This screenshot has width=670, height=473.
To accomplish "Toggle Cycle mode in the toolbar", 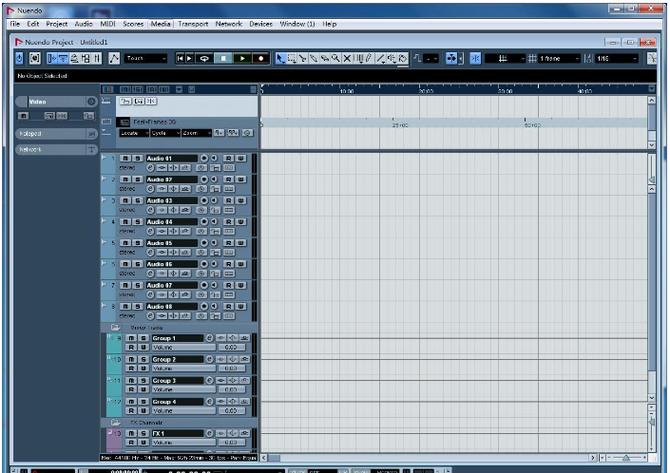I will 204,58.
